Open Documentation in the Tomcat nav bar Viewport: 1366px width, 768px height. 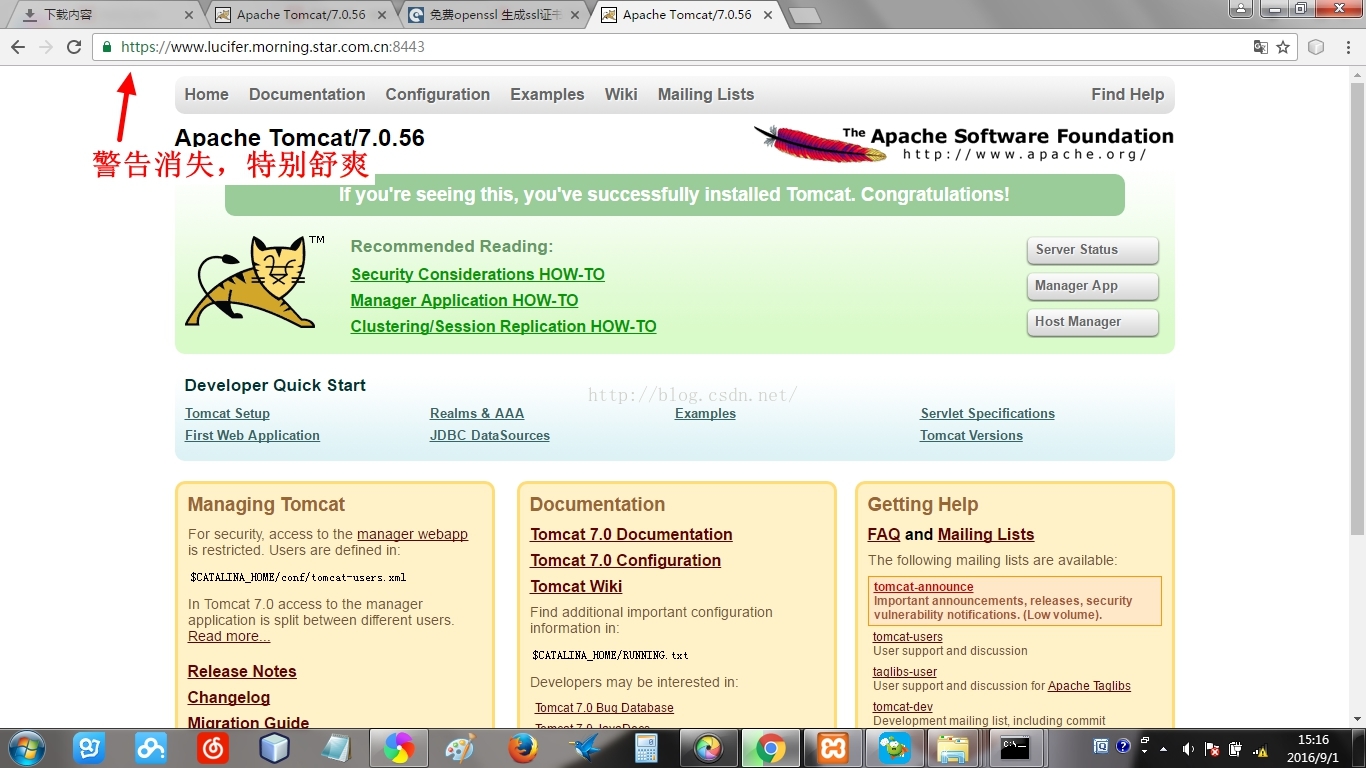pos(307,94)
